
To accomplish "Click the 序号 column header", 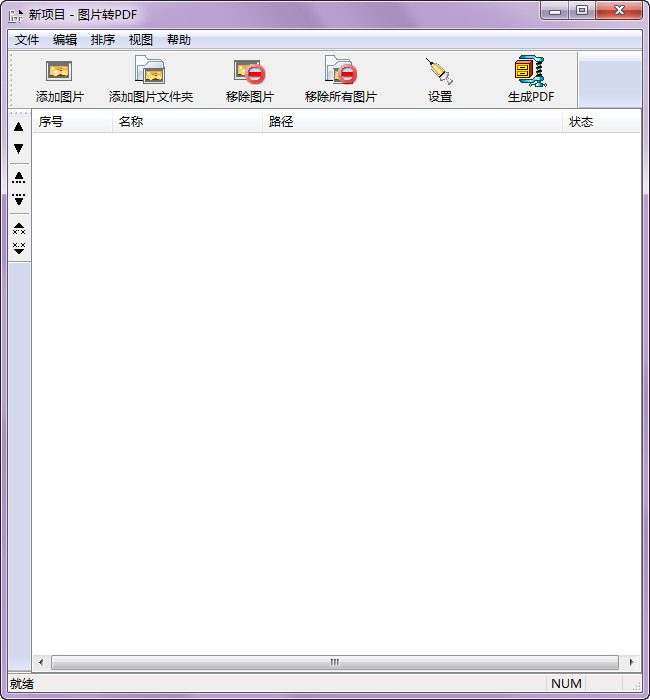I will point(72,122).
